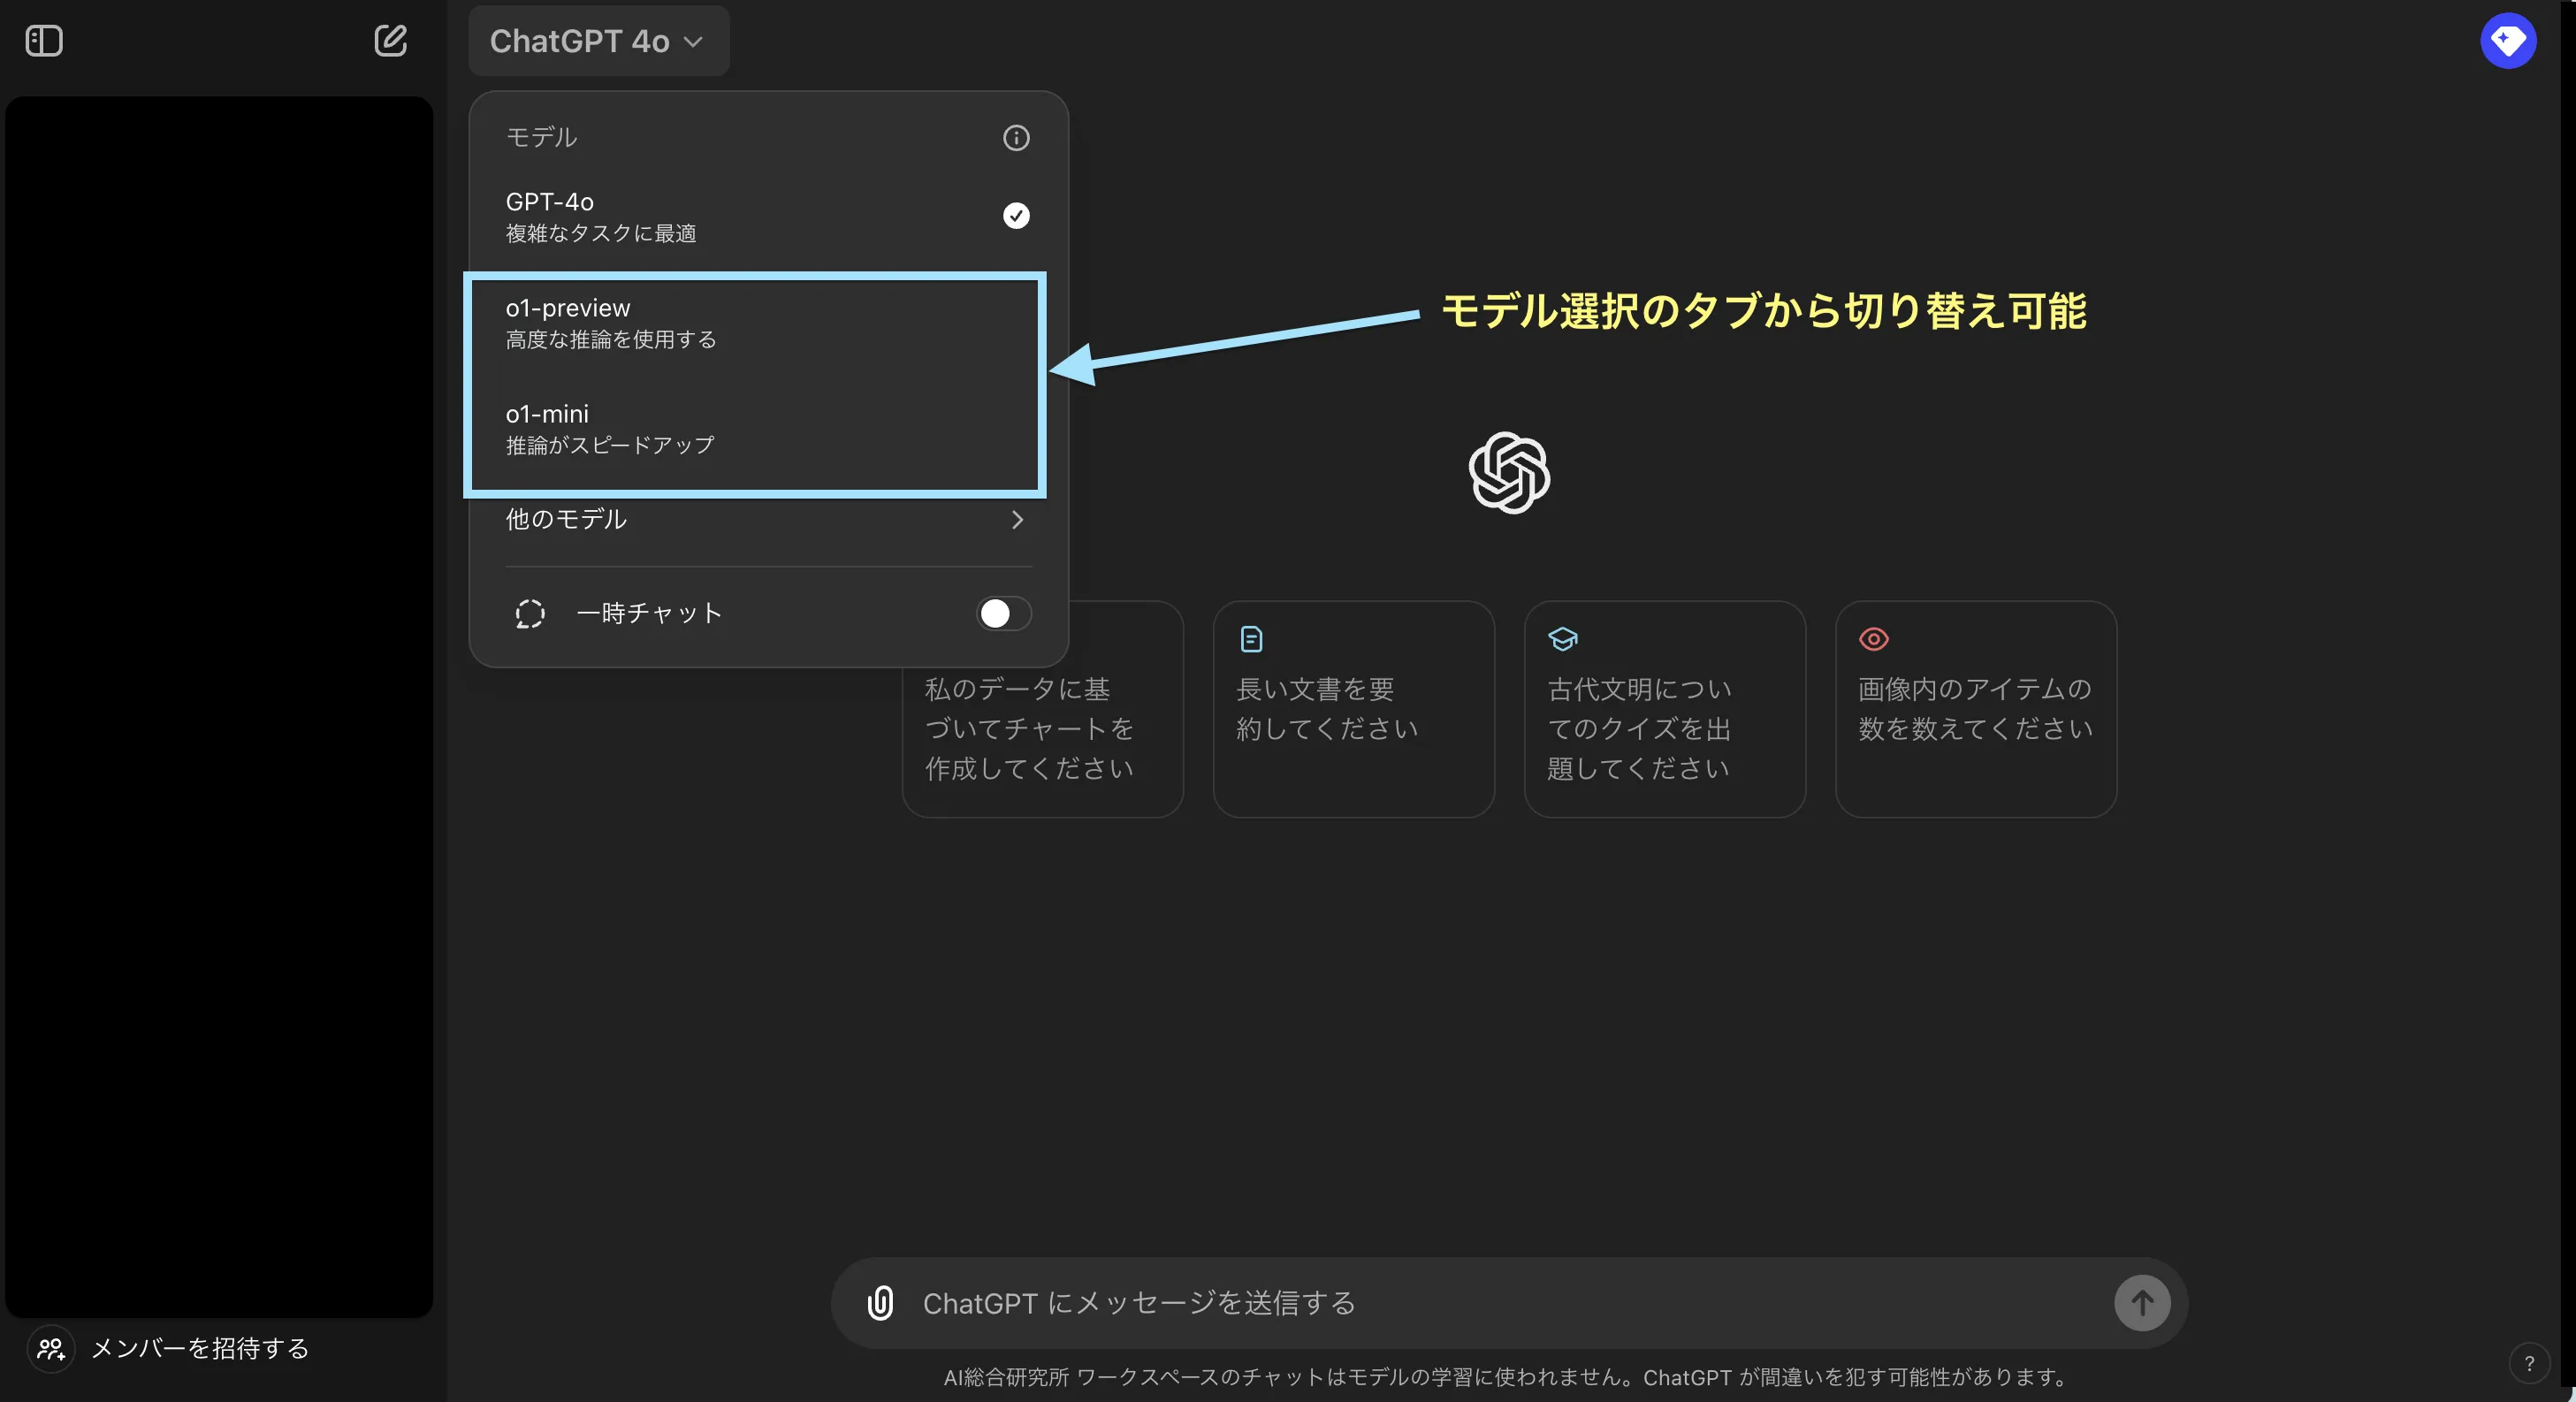Click the workspace disclaimer text at bottom
The width and height of the screenshot is (2576, 1402).
[x=1508, y=1377]
